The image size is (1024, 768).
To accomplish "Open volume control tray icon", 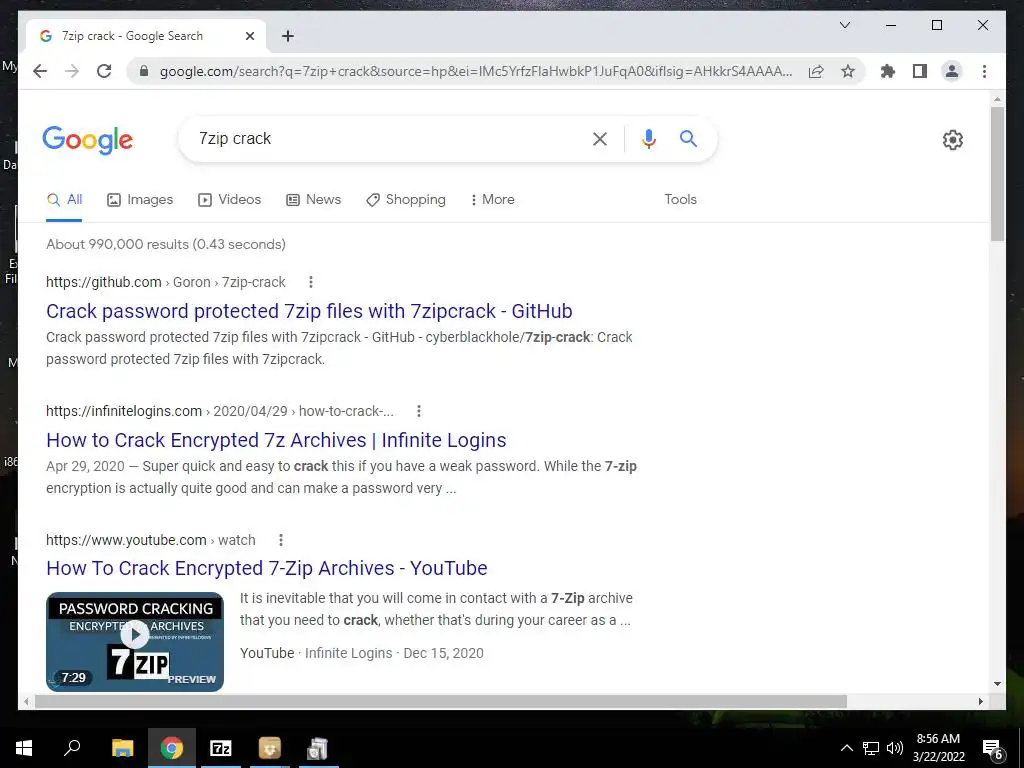I will (895, 748).
